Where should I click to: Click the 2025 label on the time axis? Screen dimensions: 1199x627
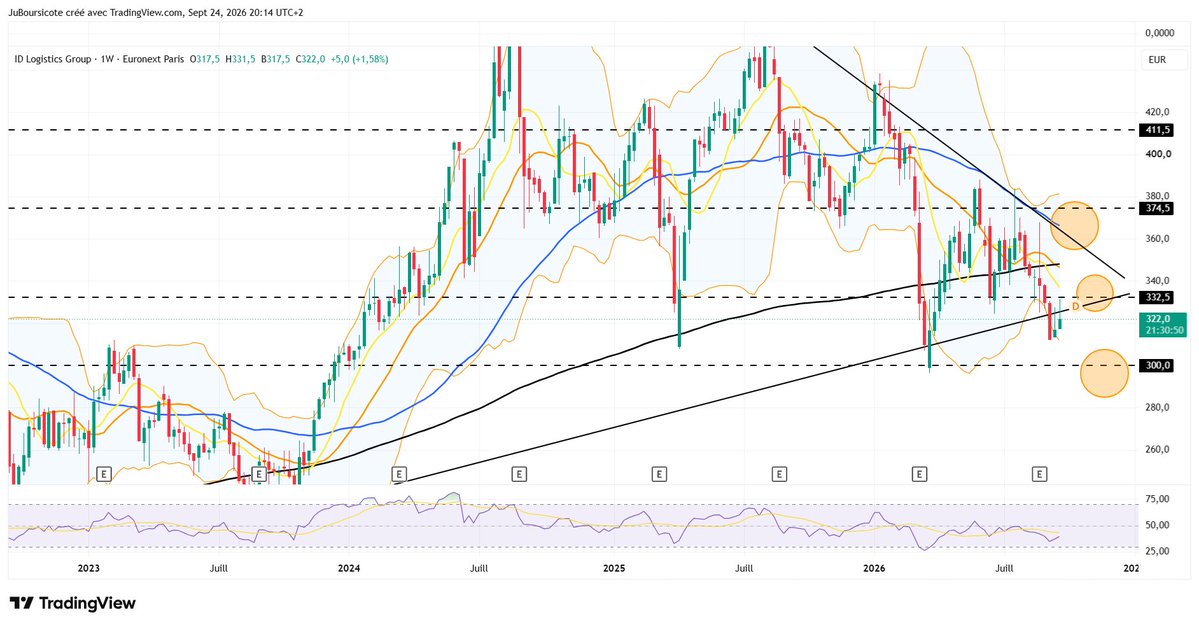click(614, 568)
